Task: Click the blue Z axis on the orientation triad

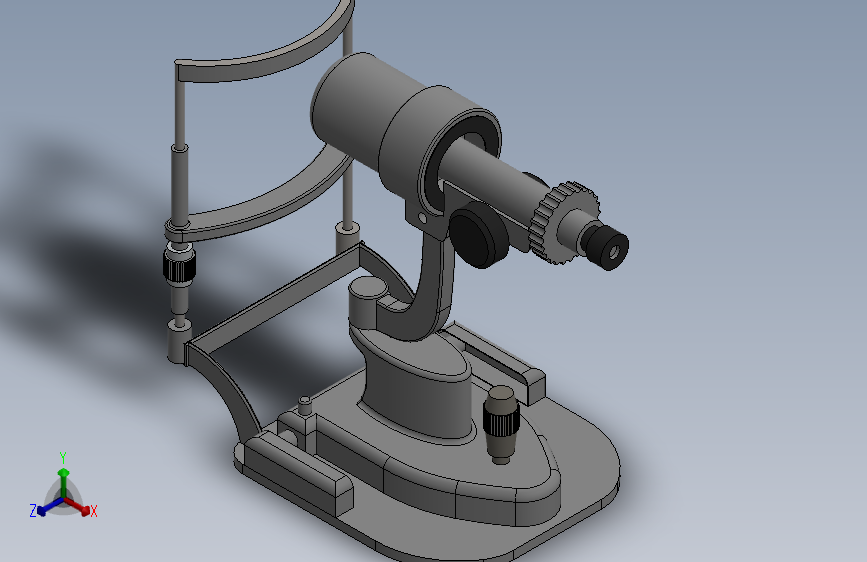Action: [x=48, y=507]
